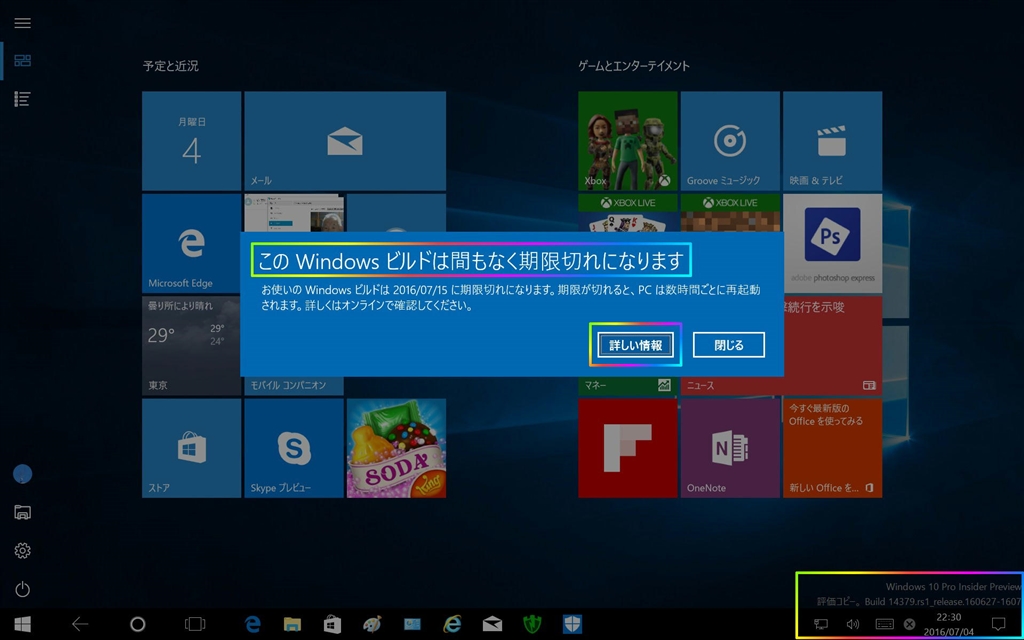Open the hamburger menu at top left
The image size is (1024, 640).
coord(22,23)
